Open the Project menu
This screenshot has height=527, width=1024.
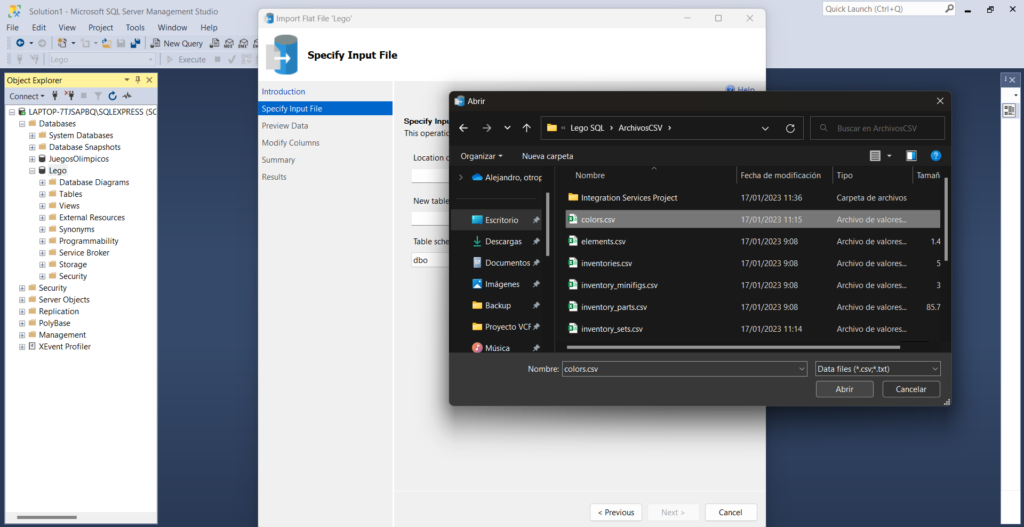click(x=100, y=28)
